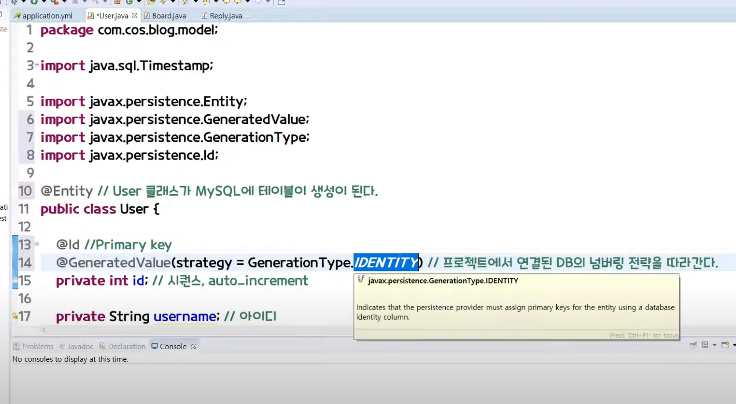Click the tooltip description about persistence provider

point(515,312)
